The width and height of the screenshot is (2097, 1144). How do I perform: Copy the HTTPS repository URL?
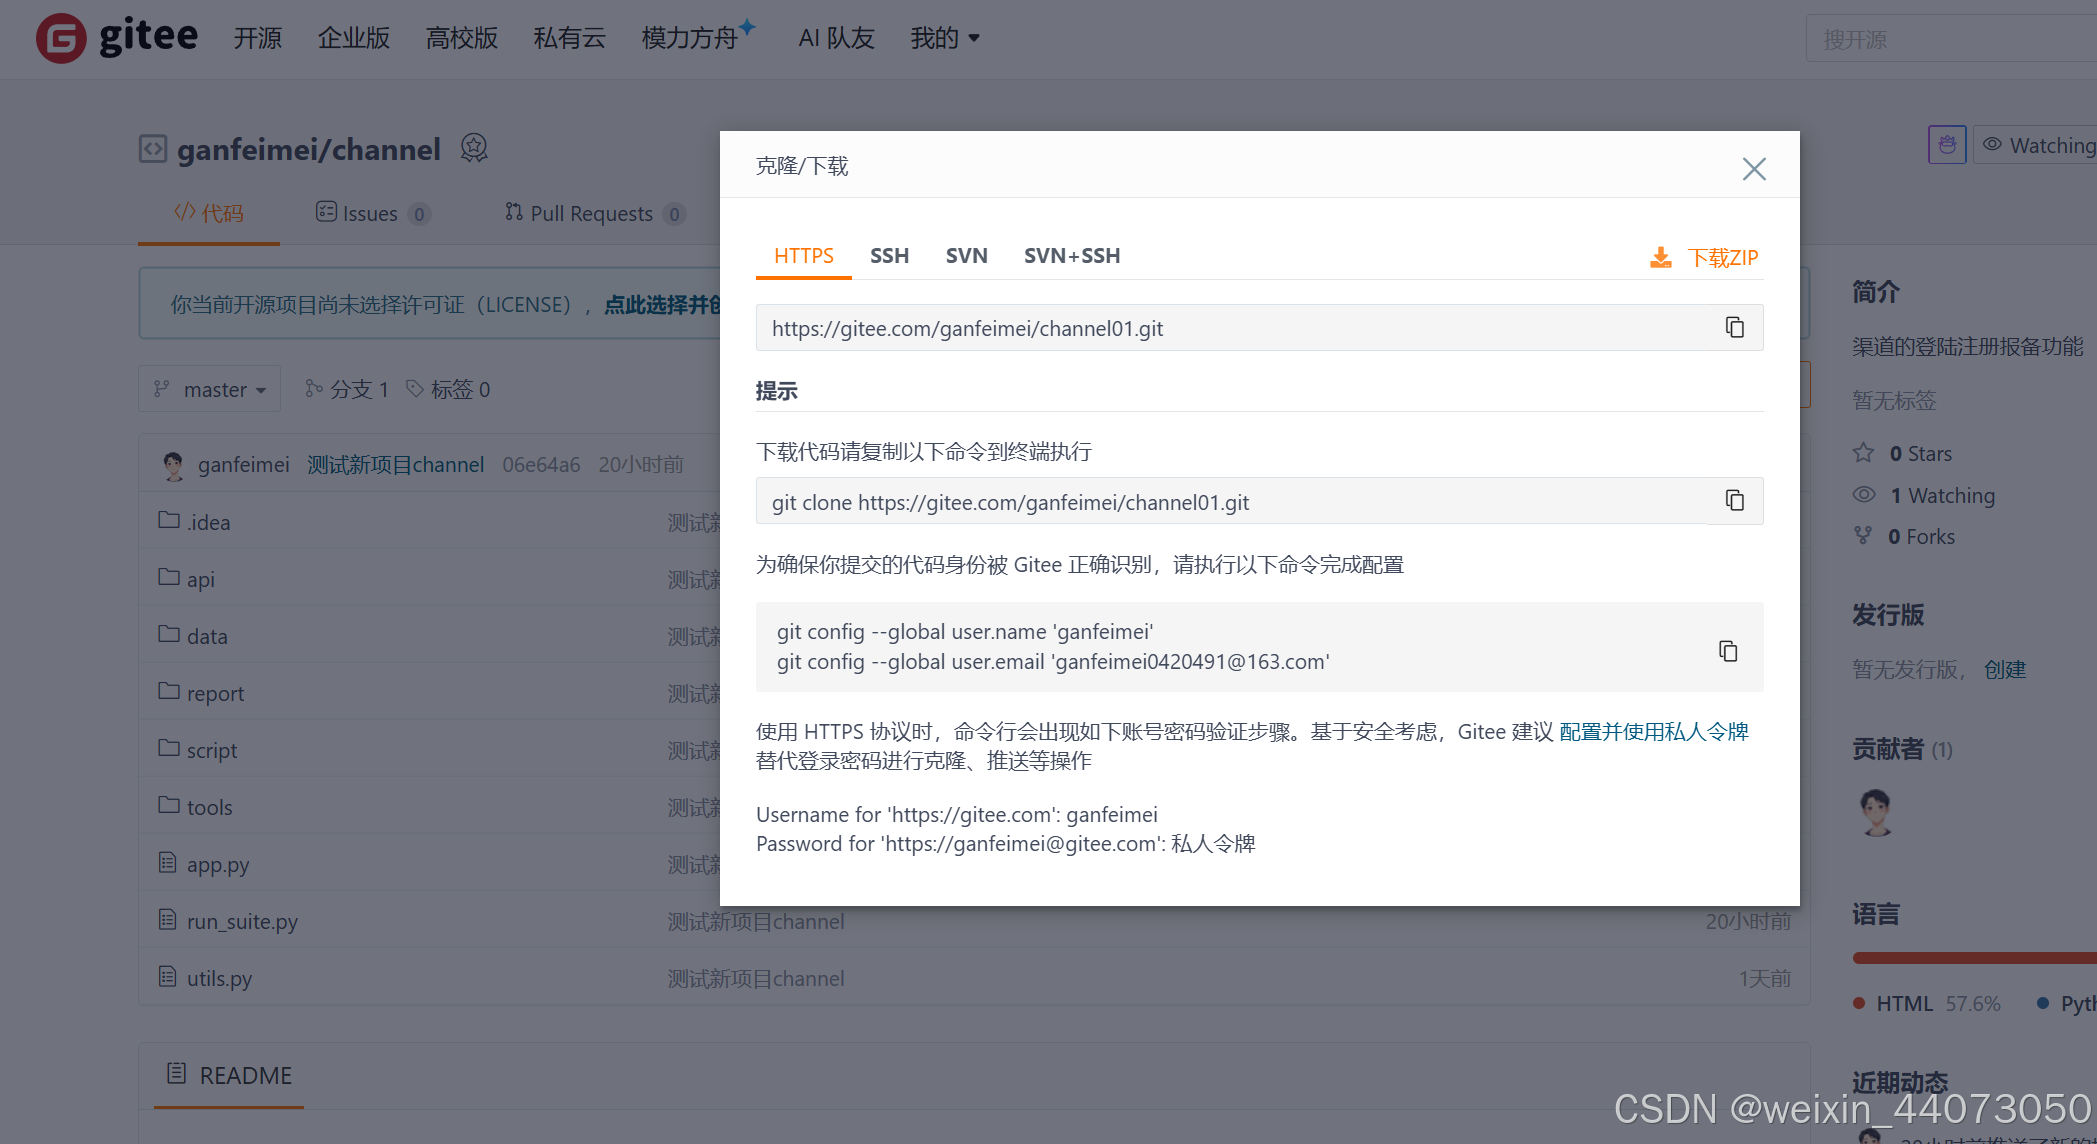[1735, 328]
